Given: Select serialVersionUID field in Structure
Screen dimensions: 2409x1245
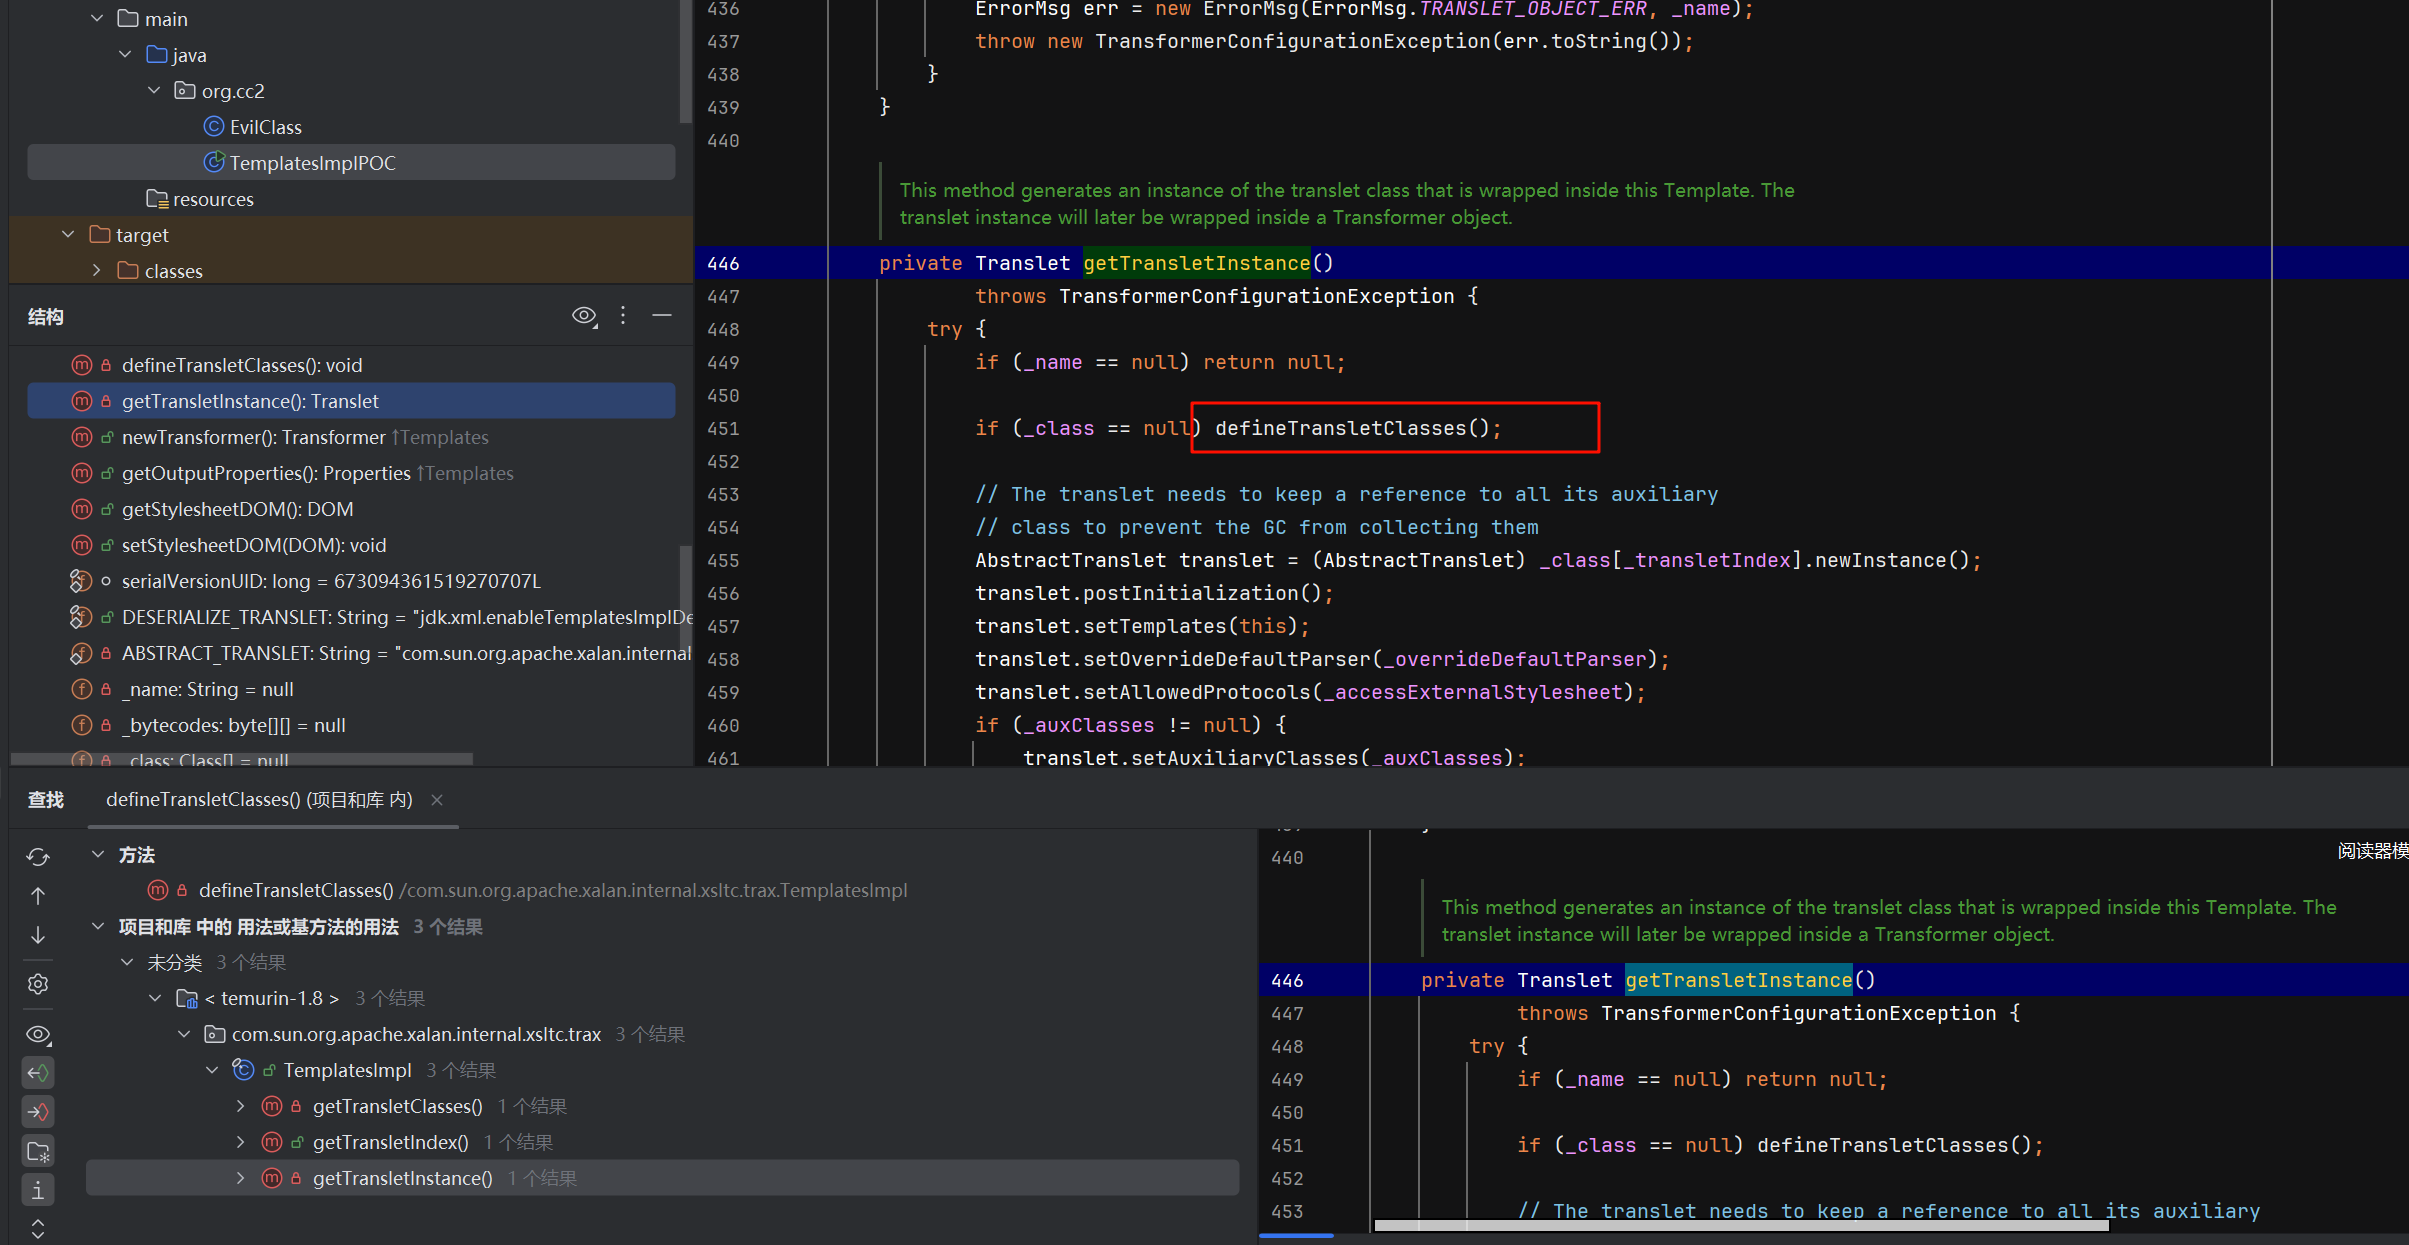Looking at the screenshot, I should (x=331, y=581).
